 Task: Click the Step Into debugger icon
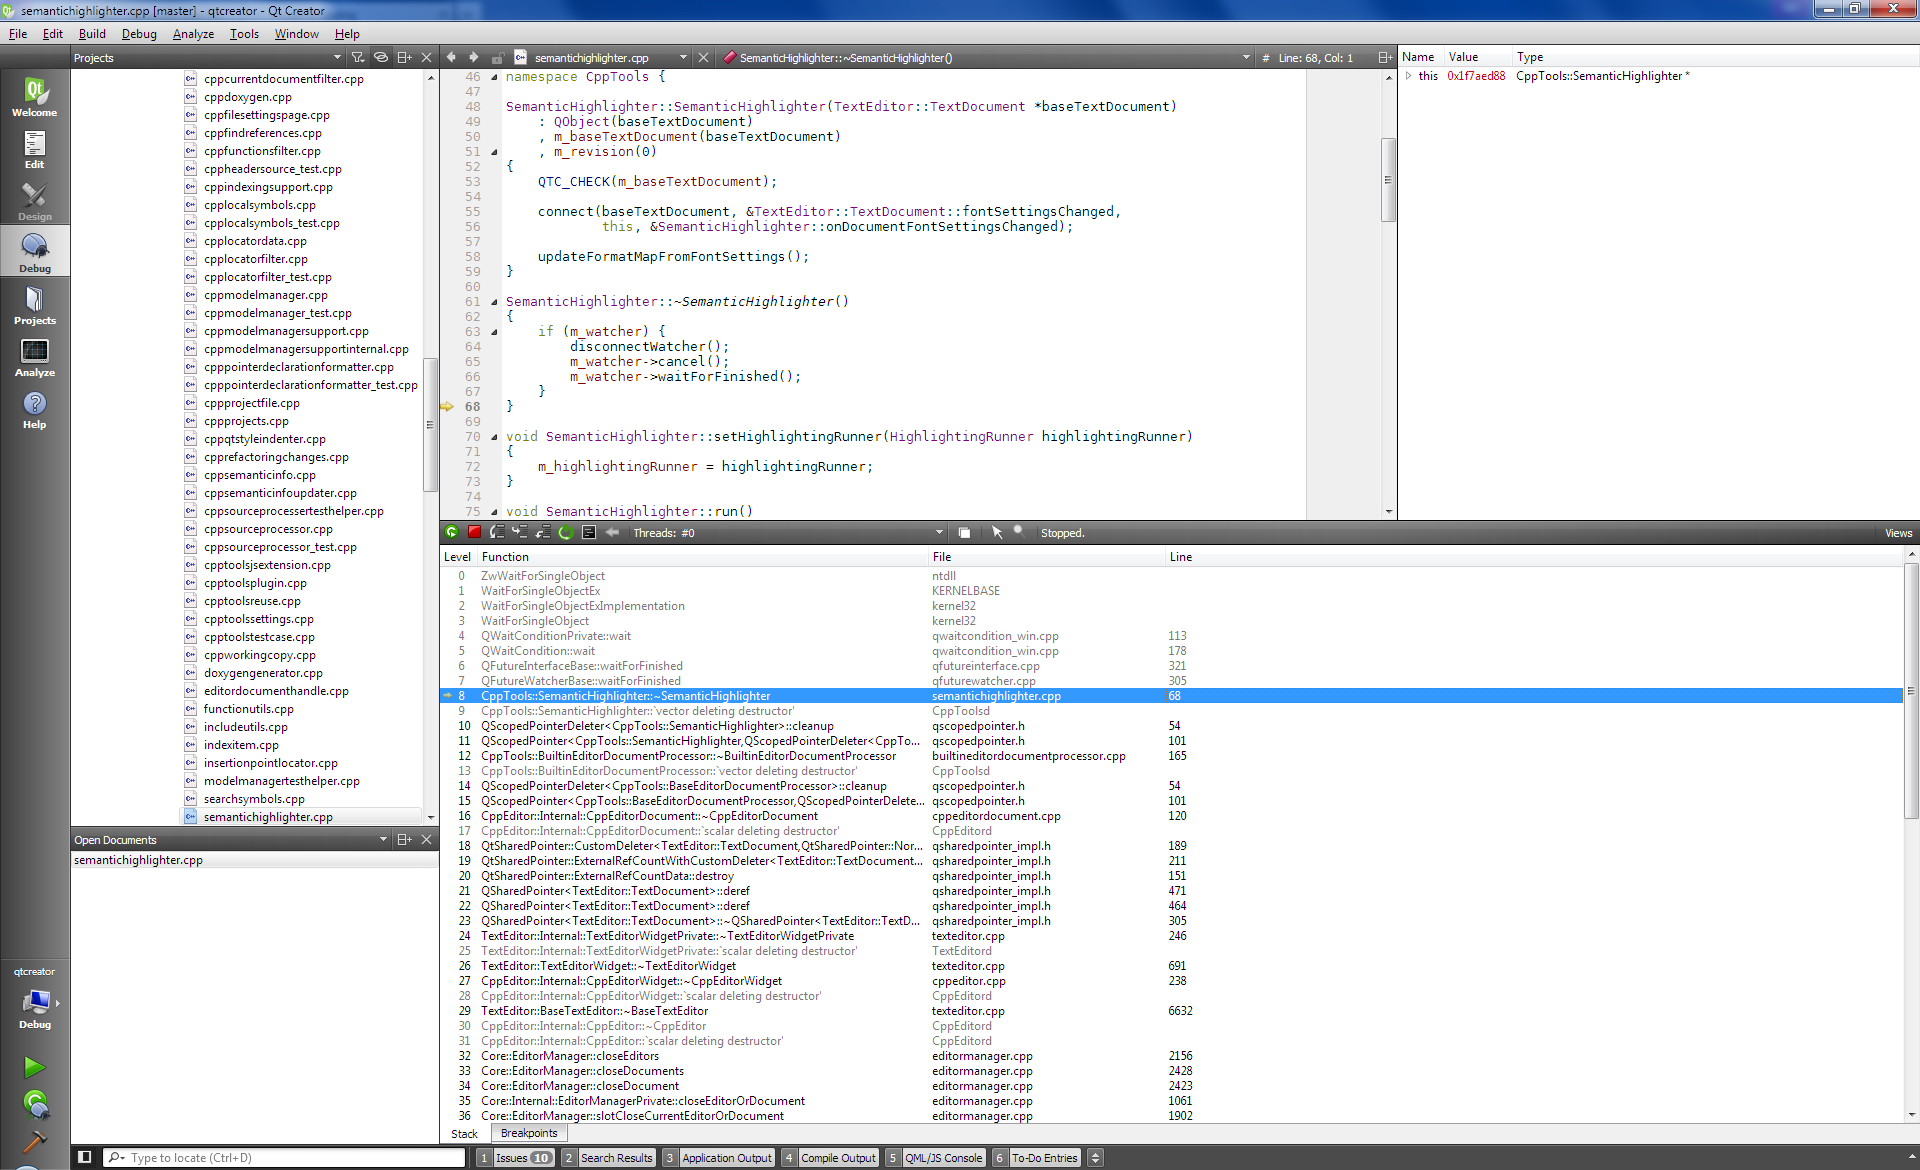(520, 533)
